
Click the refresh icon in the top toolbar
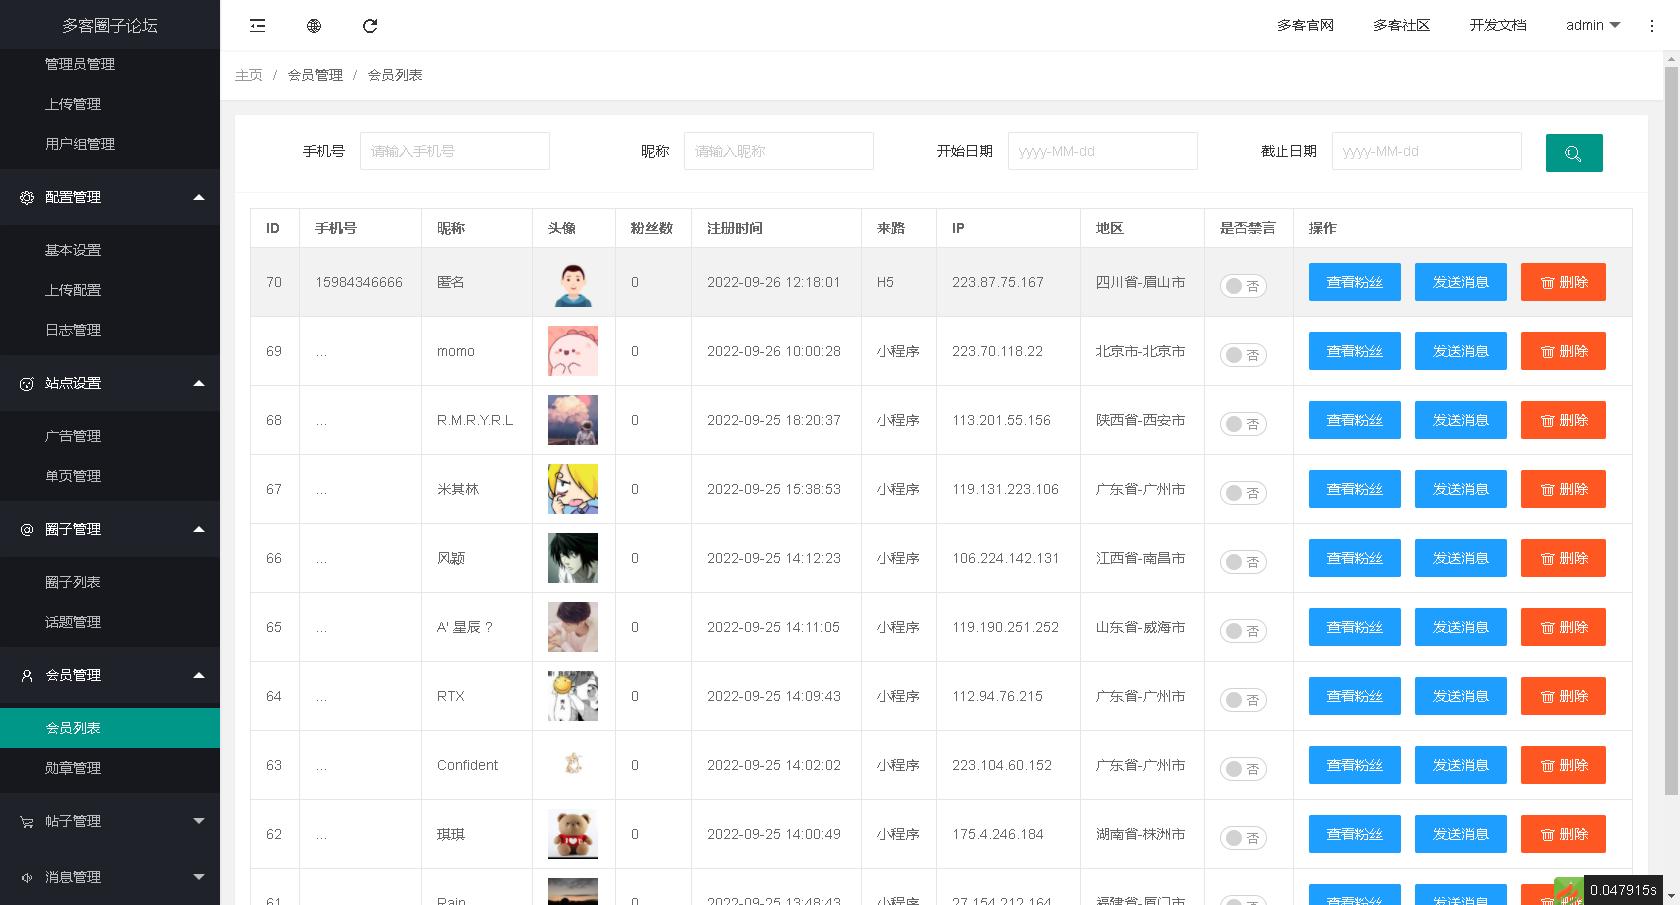coord(370,25)
